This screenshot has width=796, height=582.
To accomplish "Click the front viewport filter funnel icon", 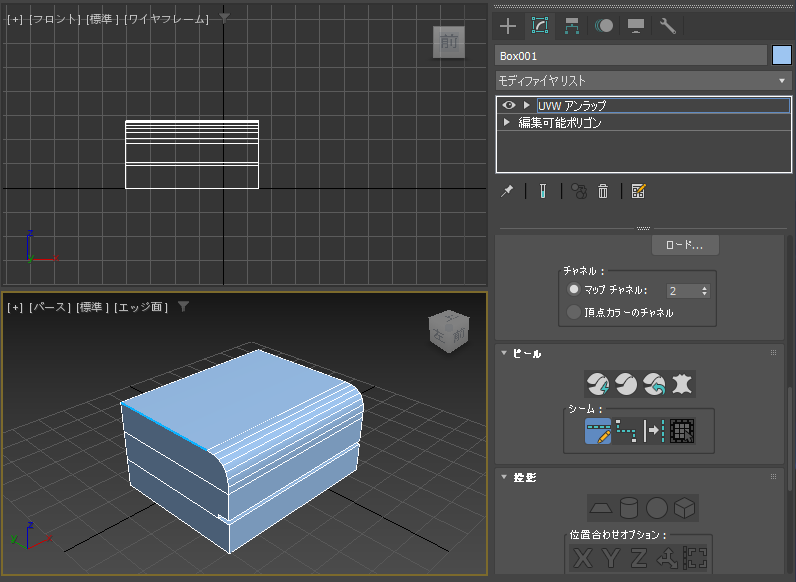I will tap(224, 18).
